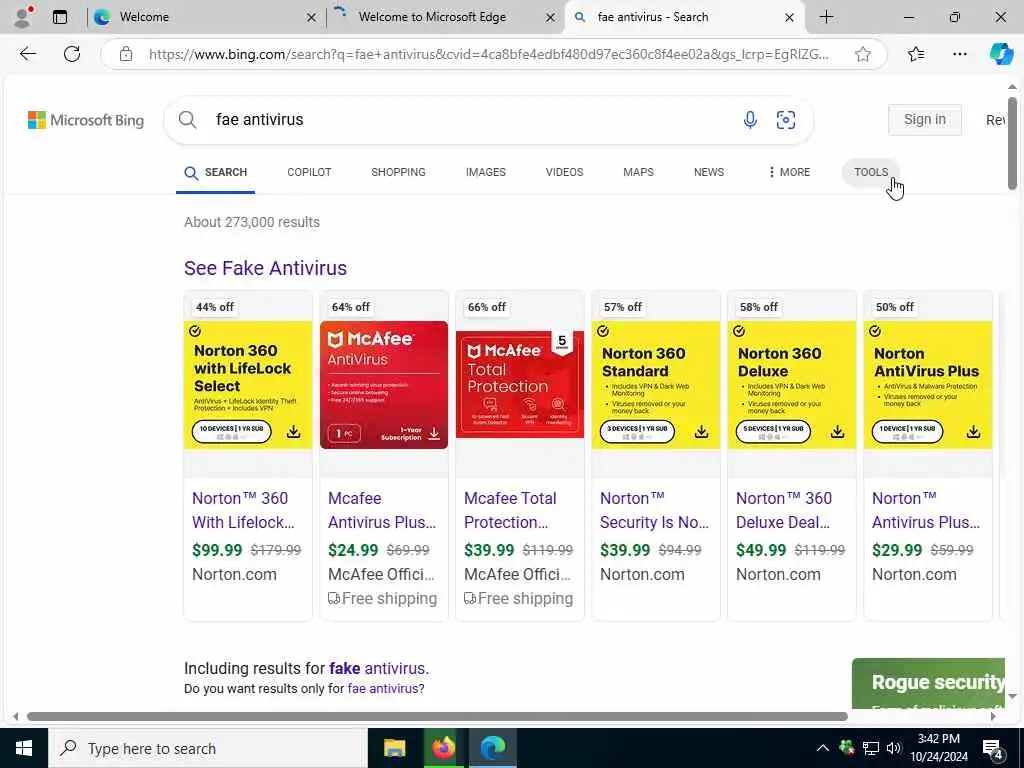Open the VIDEOS search tab

click(x=564, y=172)
